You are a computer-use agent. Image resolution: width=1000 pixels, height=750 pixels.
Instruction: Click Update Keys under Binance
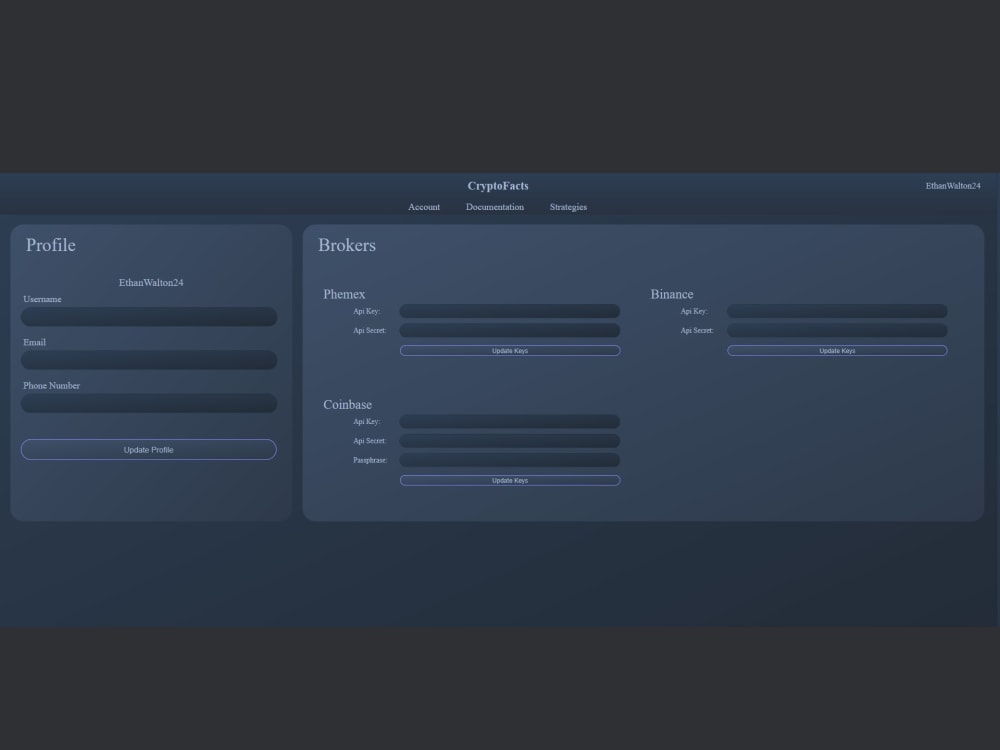836,351
